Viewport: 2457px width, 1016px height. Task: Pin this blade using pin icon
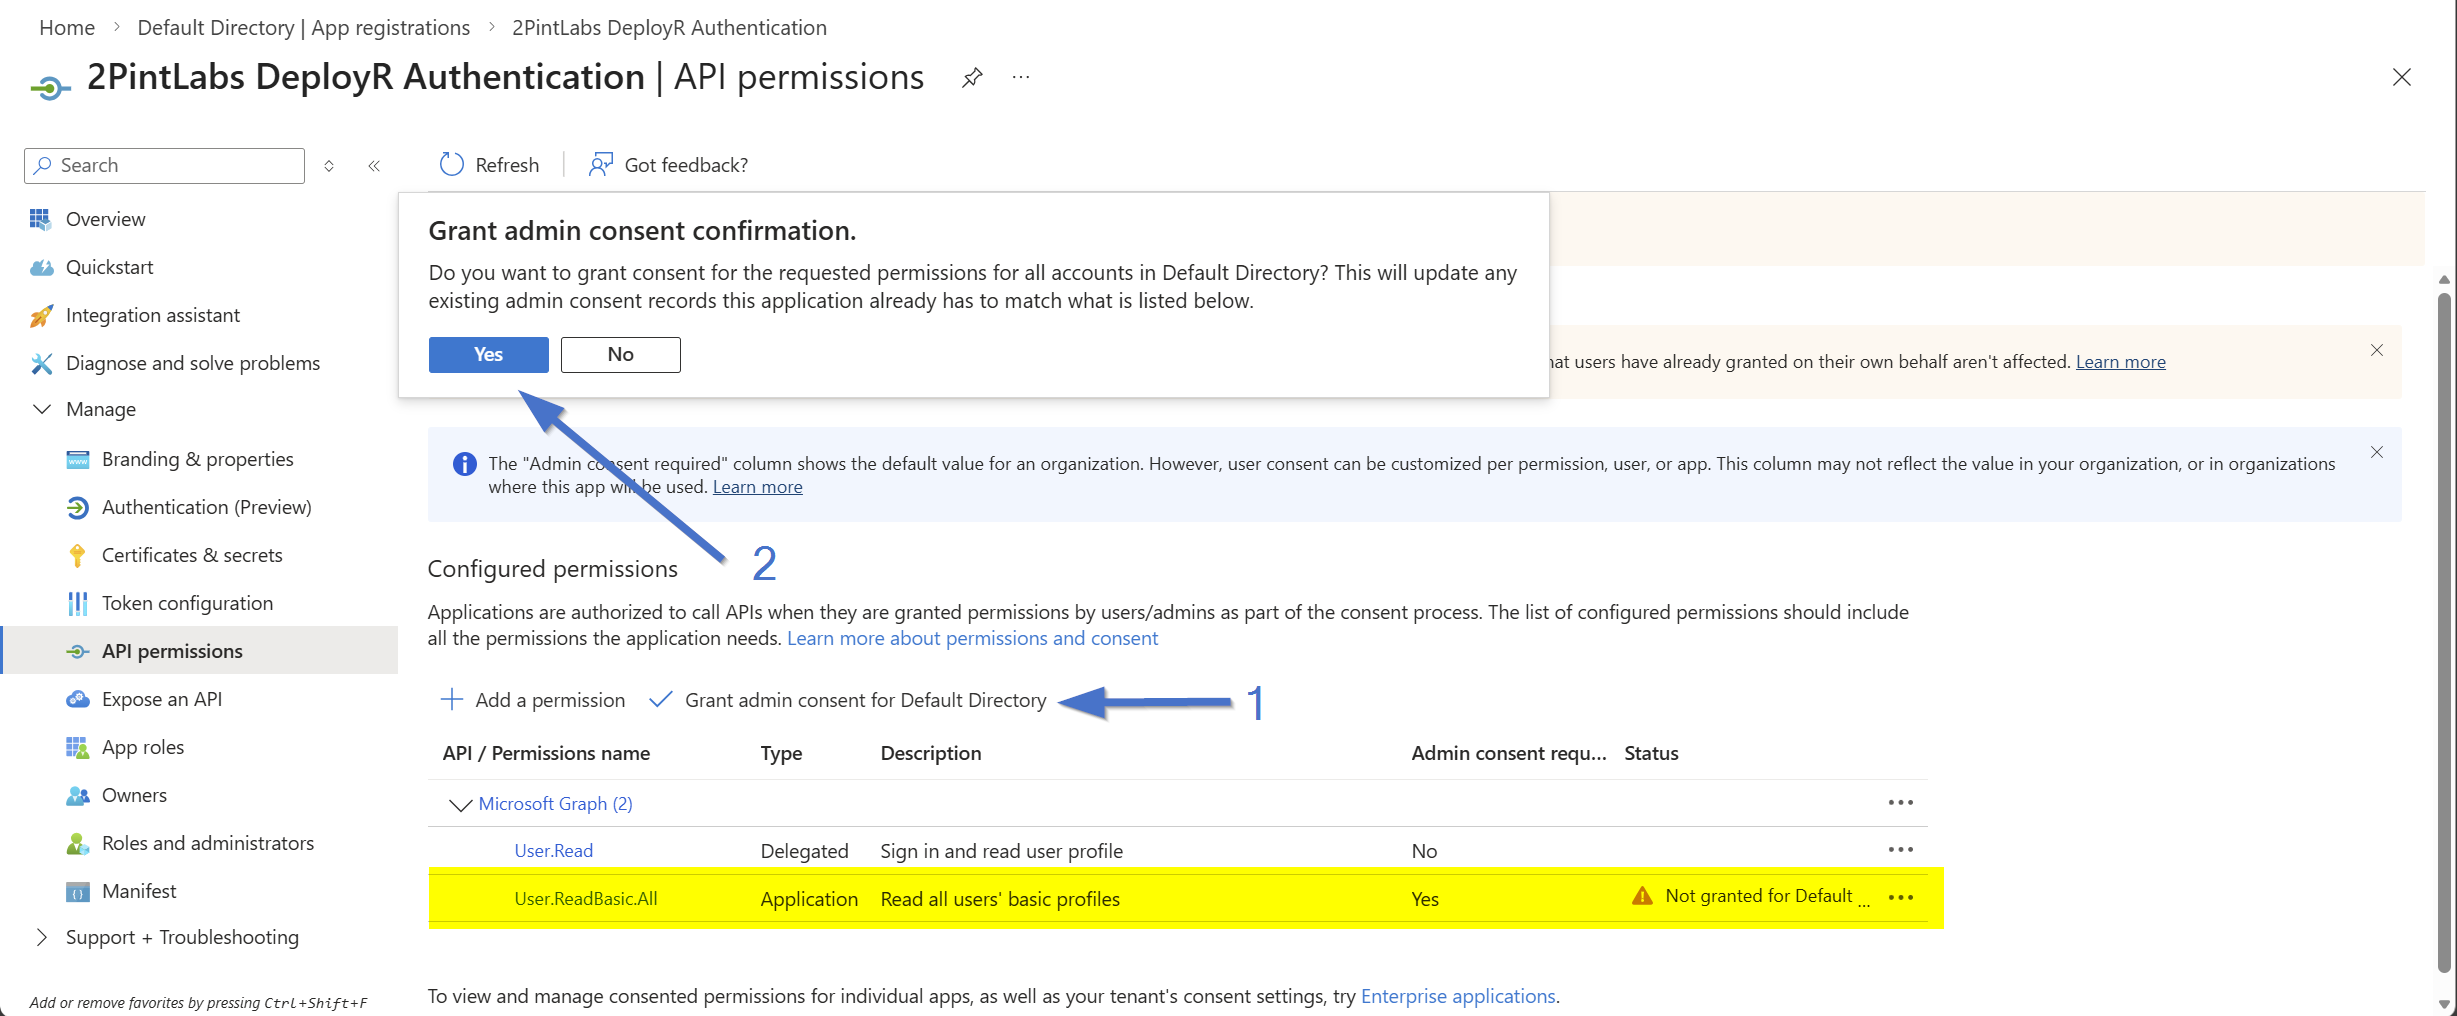(x=972, y=78)
